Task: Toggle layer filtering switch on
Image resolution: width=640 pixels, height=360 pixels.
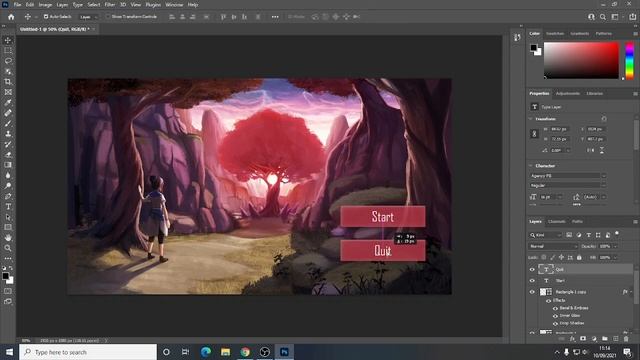Action: (x=617, y=234)
